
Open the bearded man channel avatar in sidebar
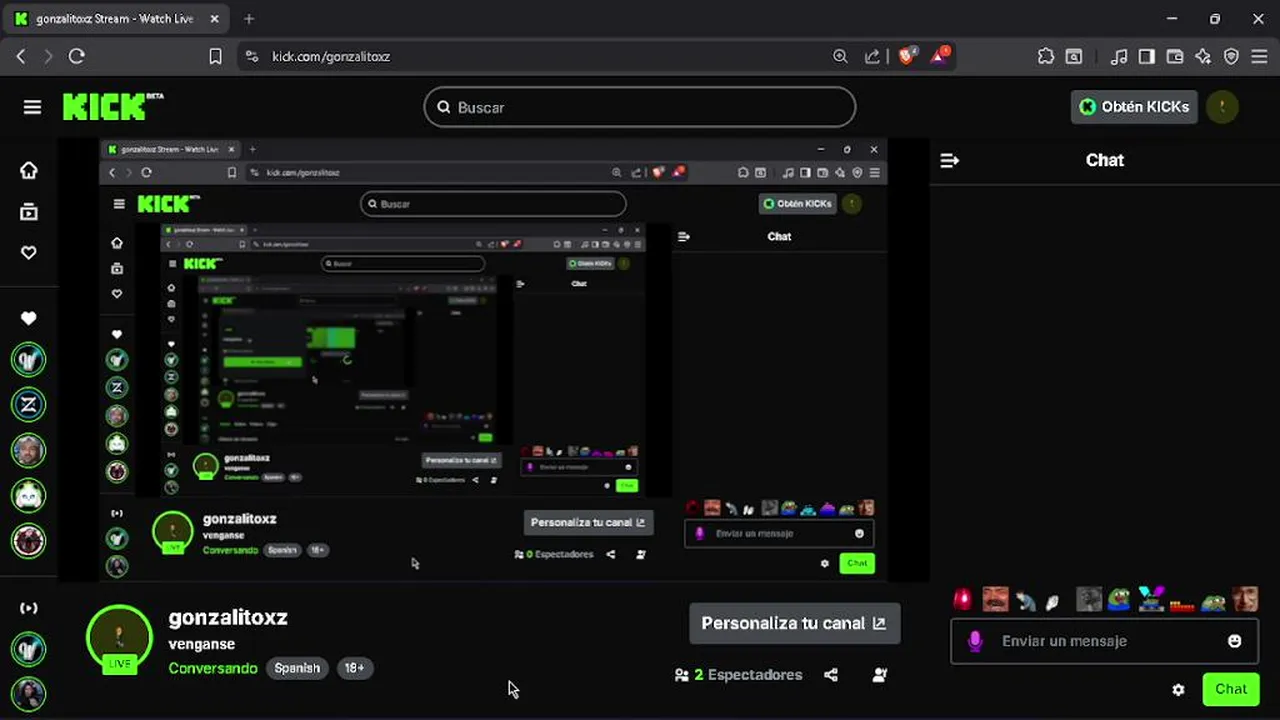coord(29,450)
